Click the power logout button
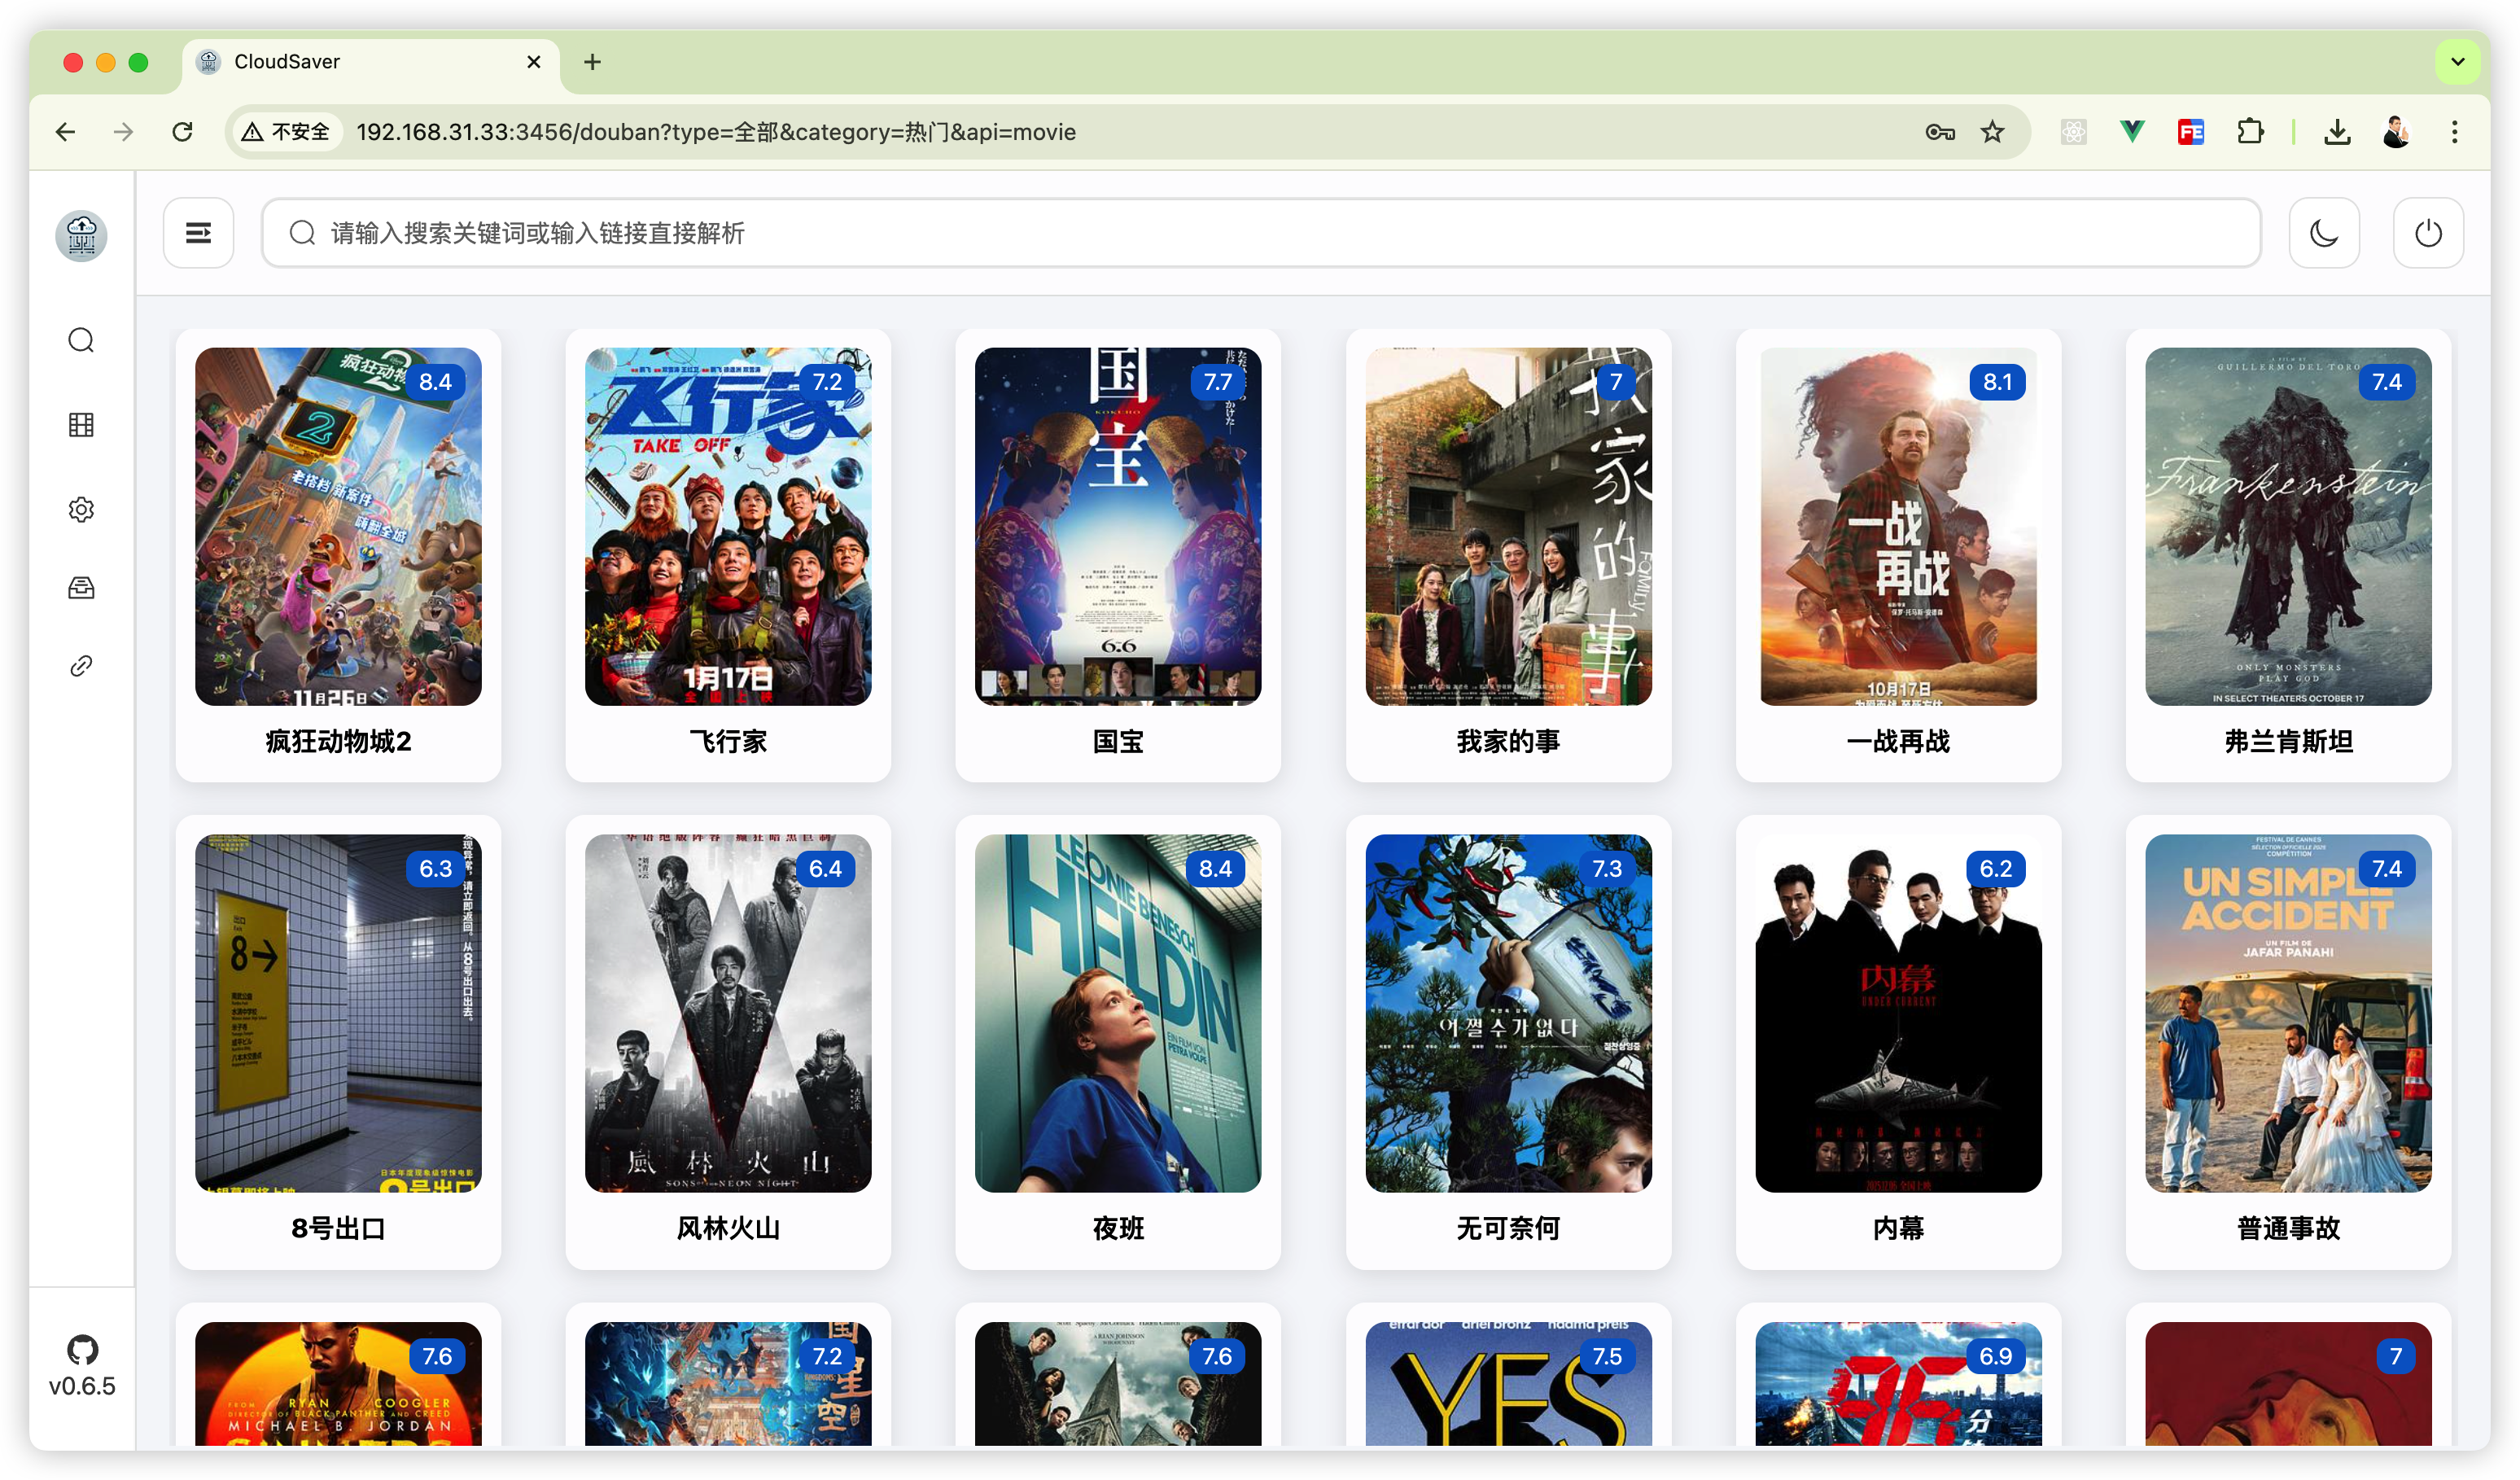The height and width of the screenshot is (1480, 2520). point(2427,233)
